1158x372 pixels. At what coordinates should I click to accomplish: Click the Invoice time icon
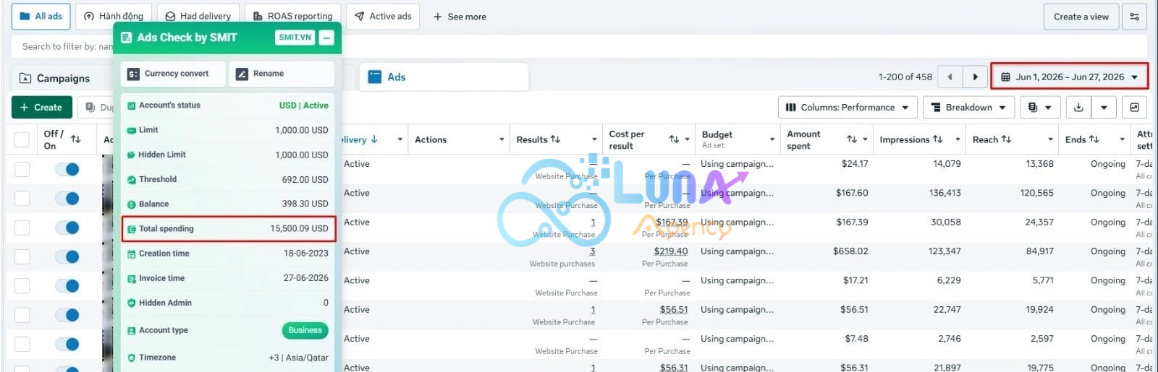click(131, 278)
